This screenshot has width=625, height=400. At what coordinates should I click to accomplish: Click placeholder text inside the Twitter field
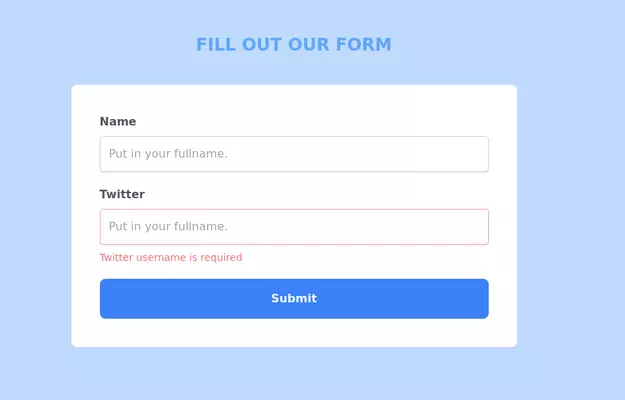[x=168, y=226]
